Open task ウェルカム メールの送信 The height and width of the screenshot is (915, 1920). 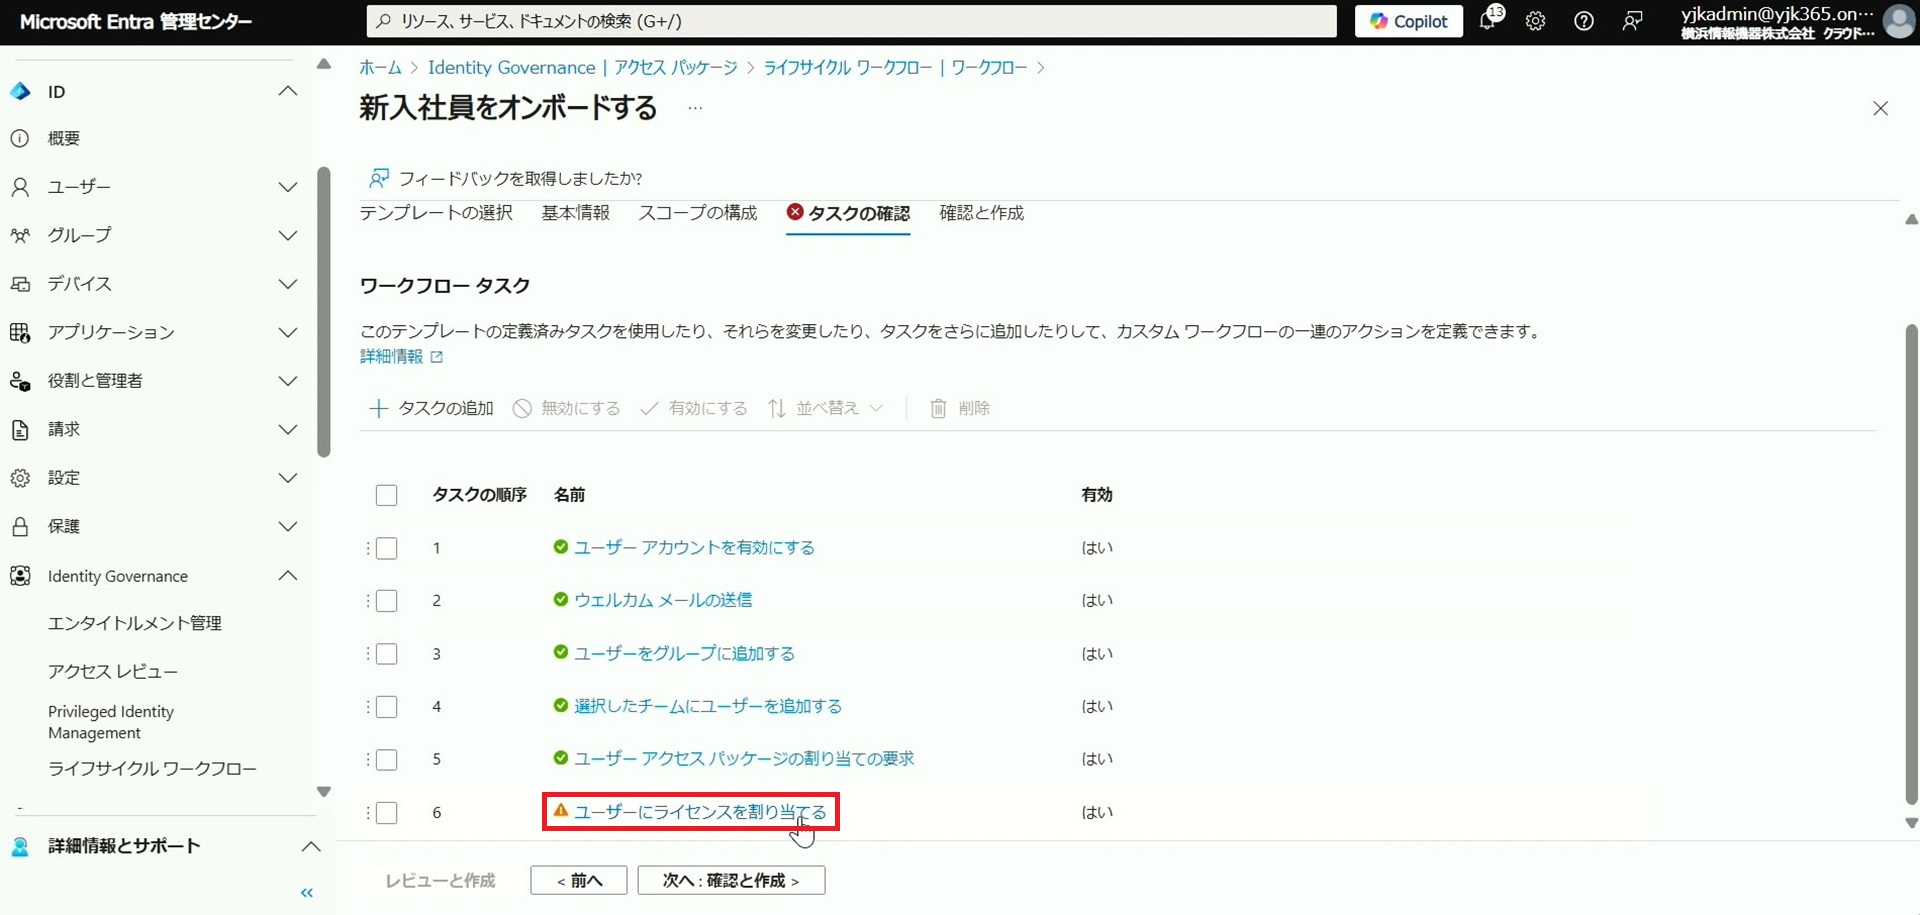[663, 600]
